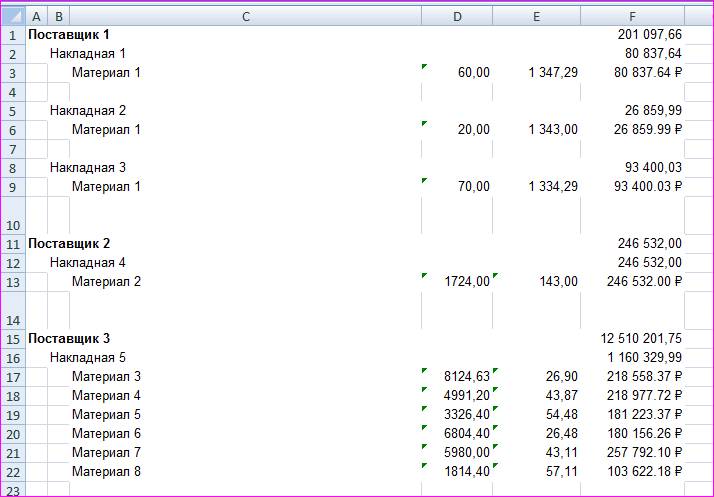The height and width of the screenshot is (497, 714).
Task: Select column C header
Action: click(245, 16)
